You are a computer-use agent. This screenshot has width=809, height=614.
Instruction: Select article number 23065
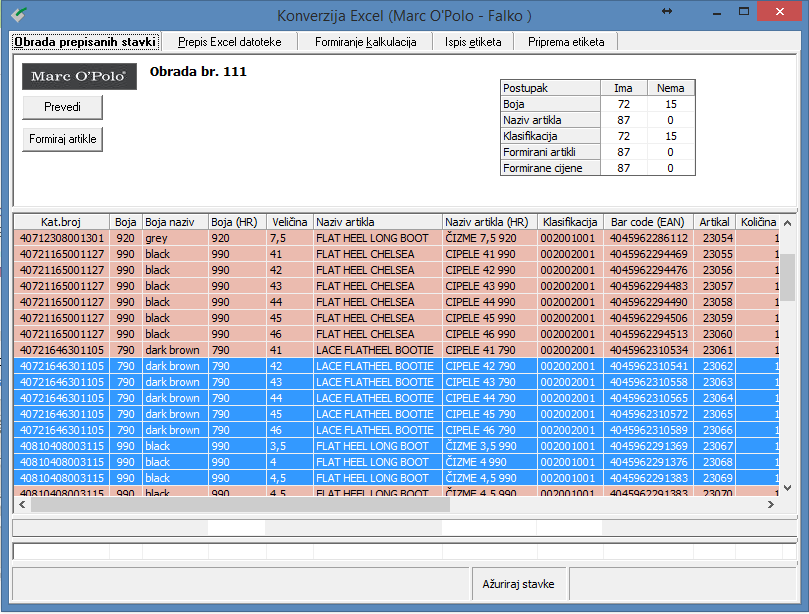[x=715, y=414]
